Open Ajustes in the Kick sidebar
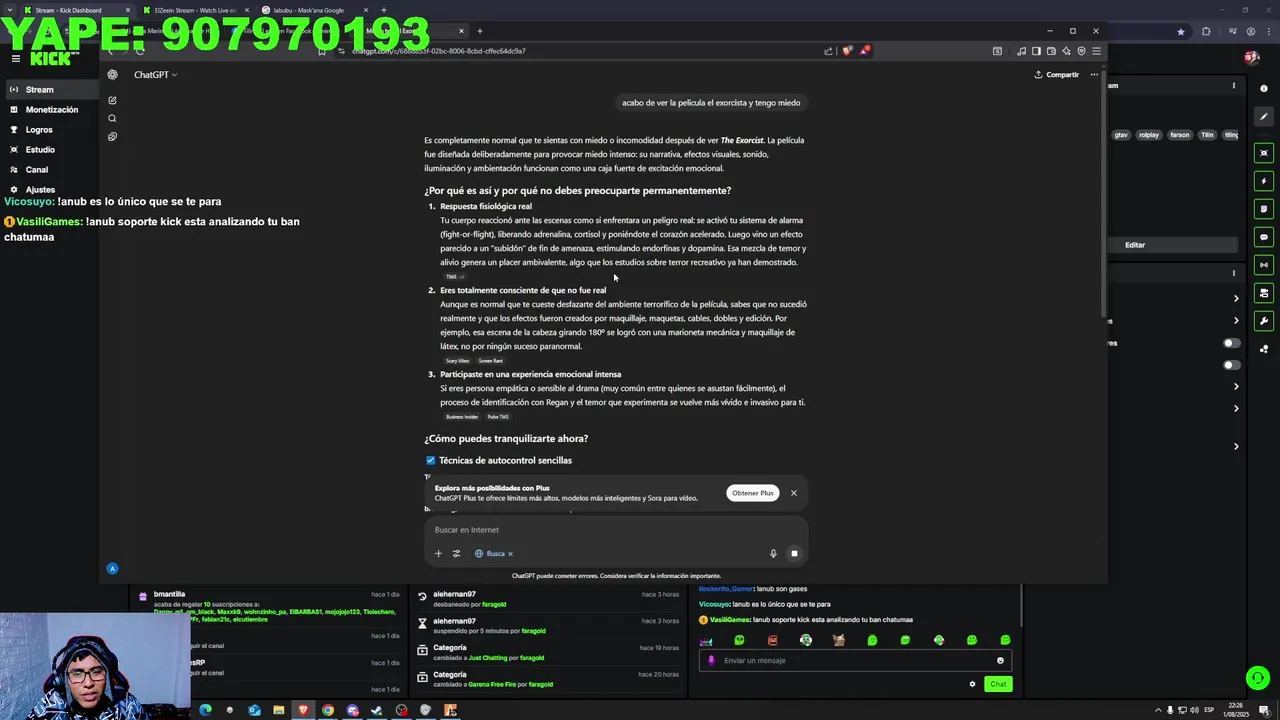 [x=50, y=189]
